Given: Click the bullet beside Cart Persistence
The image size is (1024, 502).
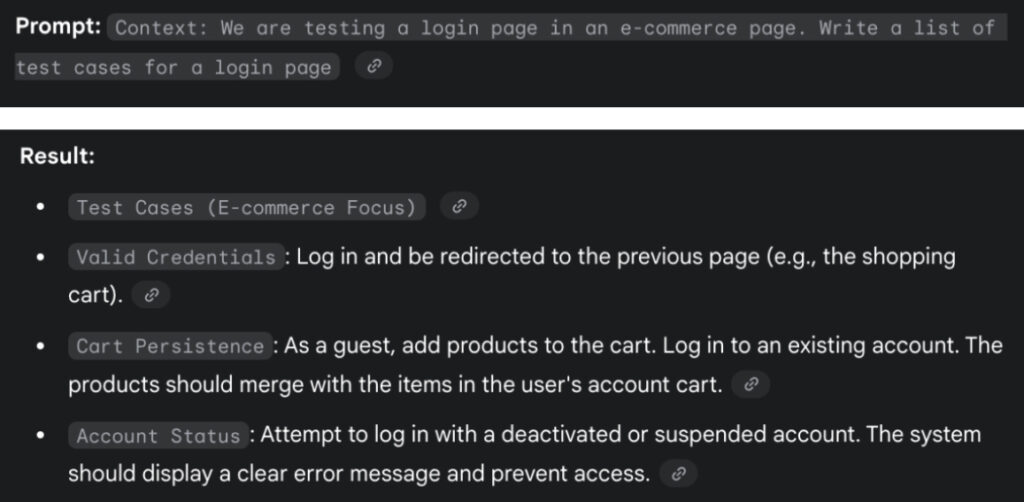Looking at the screenshot, I should pyautogui.click(x=40, y=346).
